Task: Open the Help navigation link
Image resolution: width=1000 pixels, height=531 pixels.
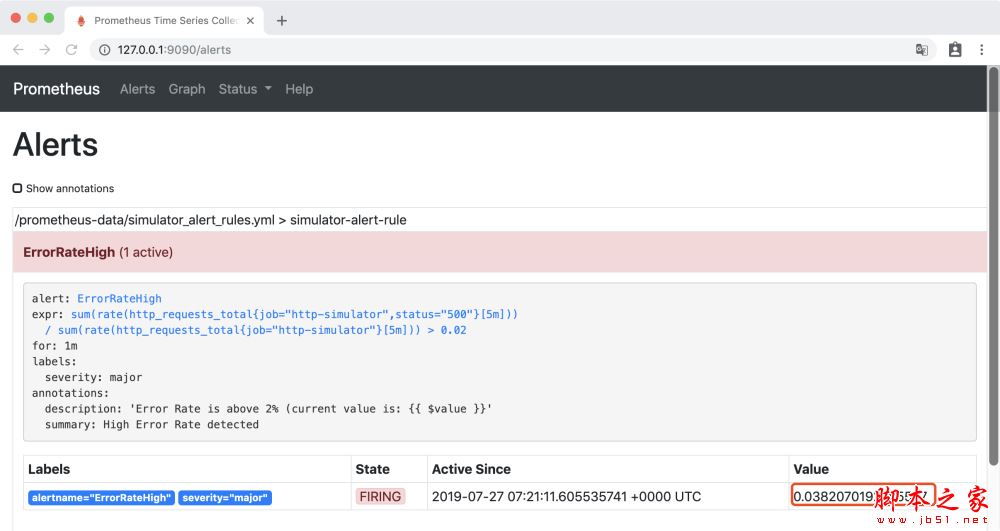Action: (x=299, y=89)
